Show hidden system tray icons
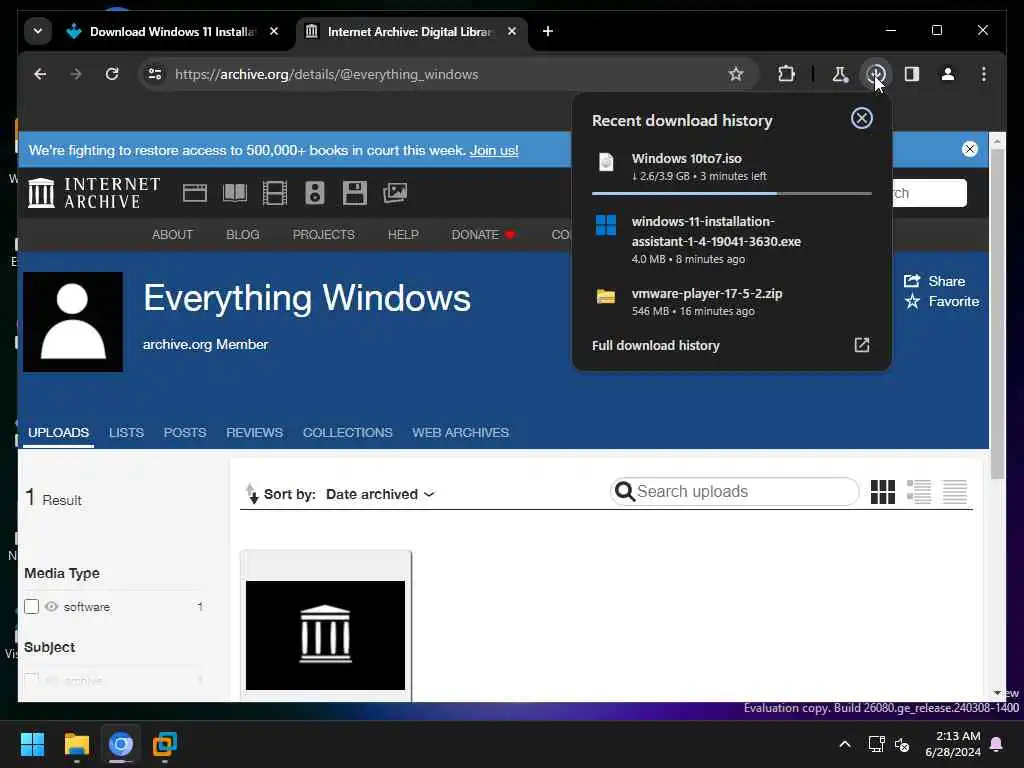Screen dimensions: 1024x768 (844, 744)
